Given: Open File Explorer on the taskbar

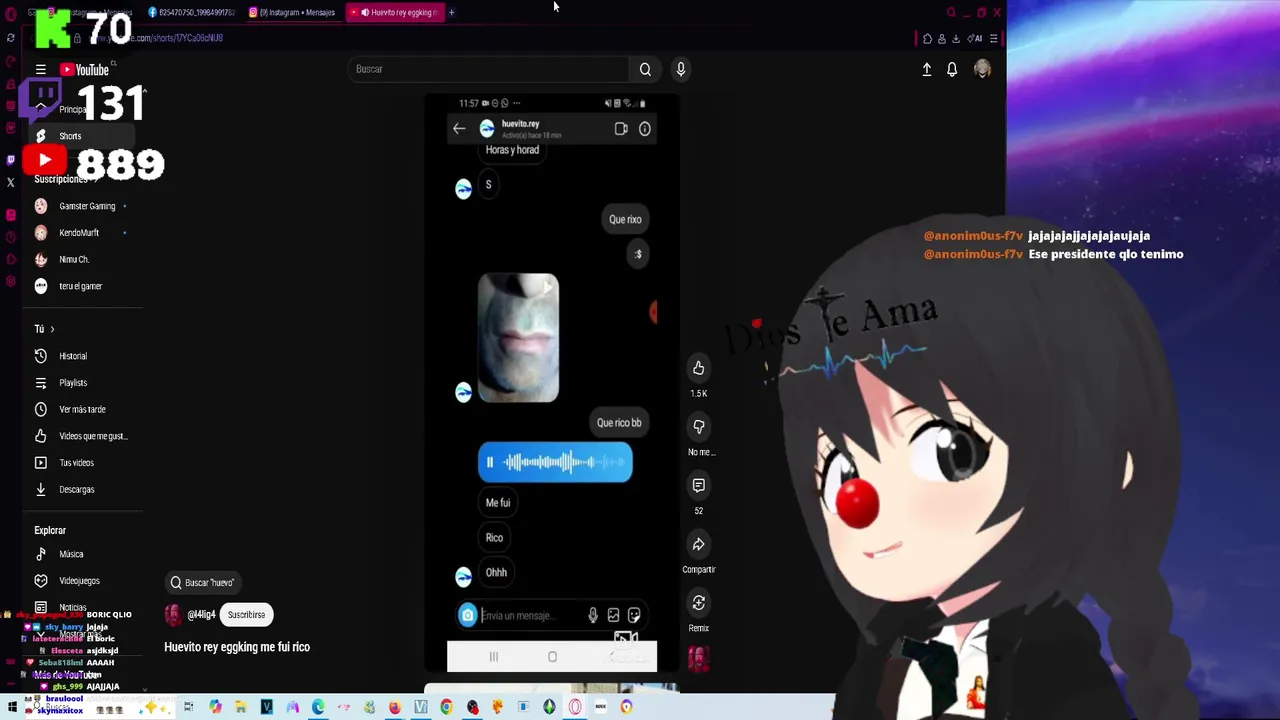Looking at the screenshot, I should click(x=241, y=707).
